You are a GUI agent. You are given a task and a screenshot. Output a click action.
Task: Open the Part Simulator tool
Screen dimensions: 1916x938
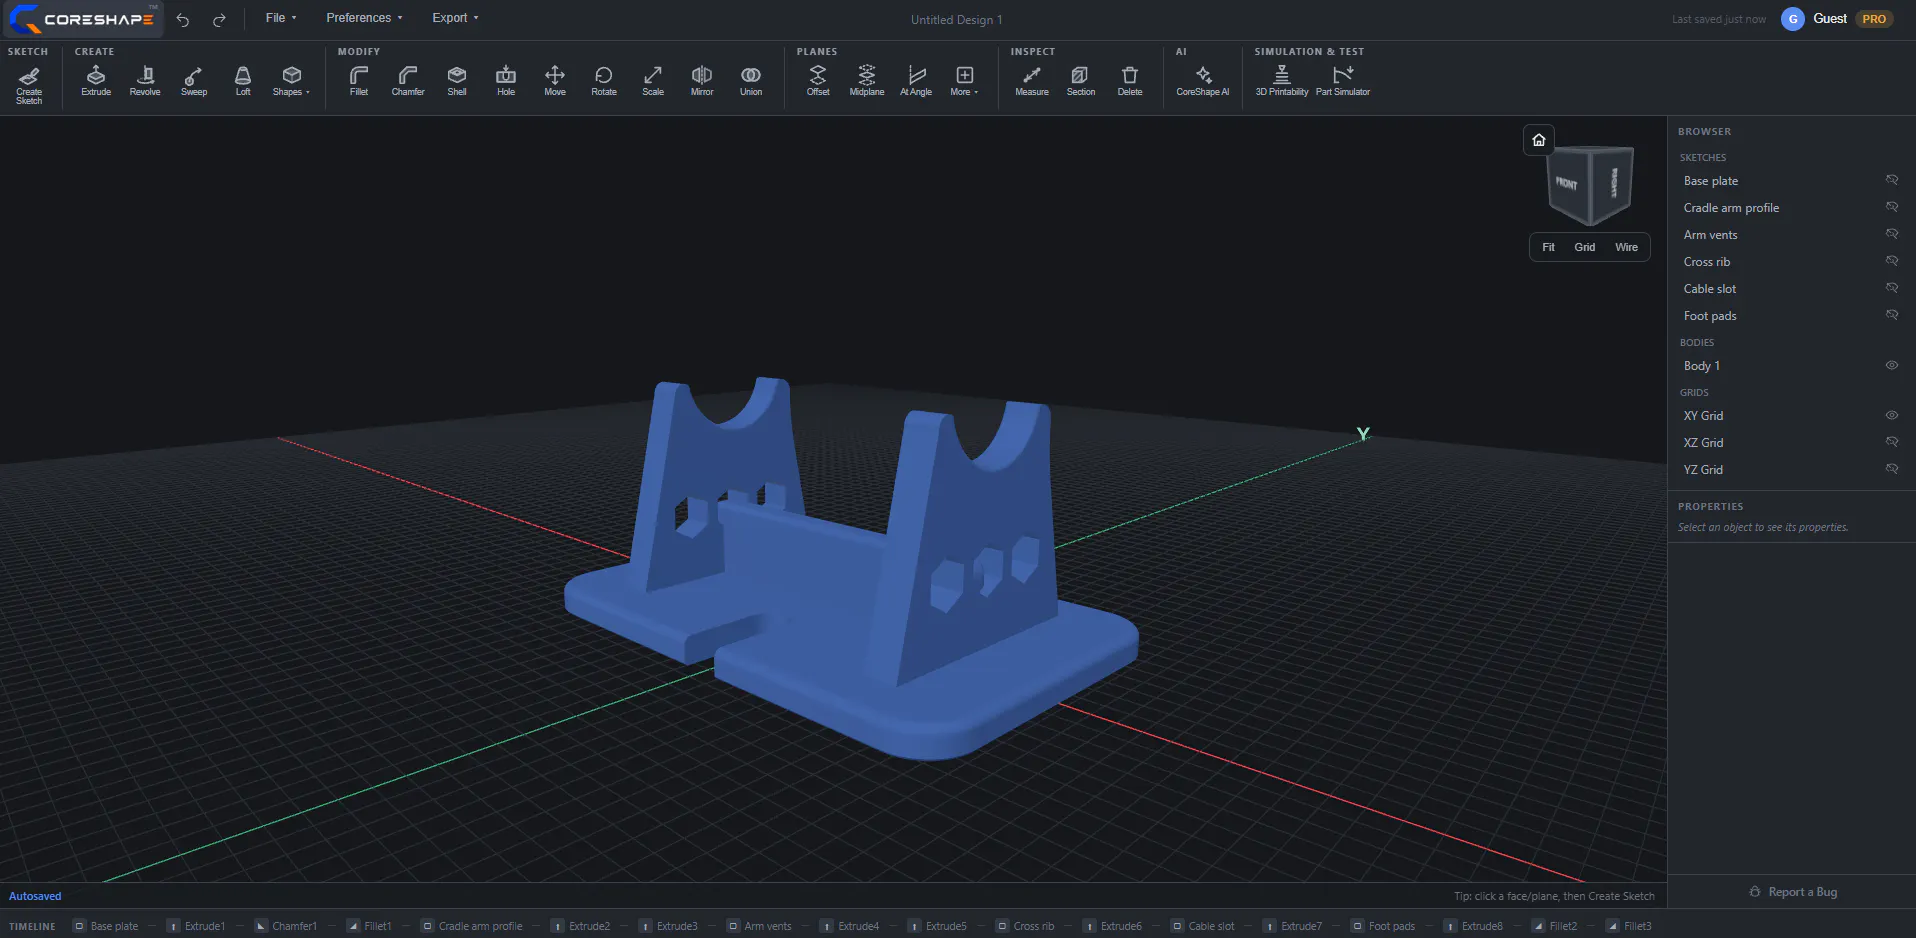click(x=1343, y=80)
